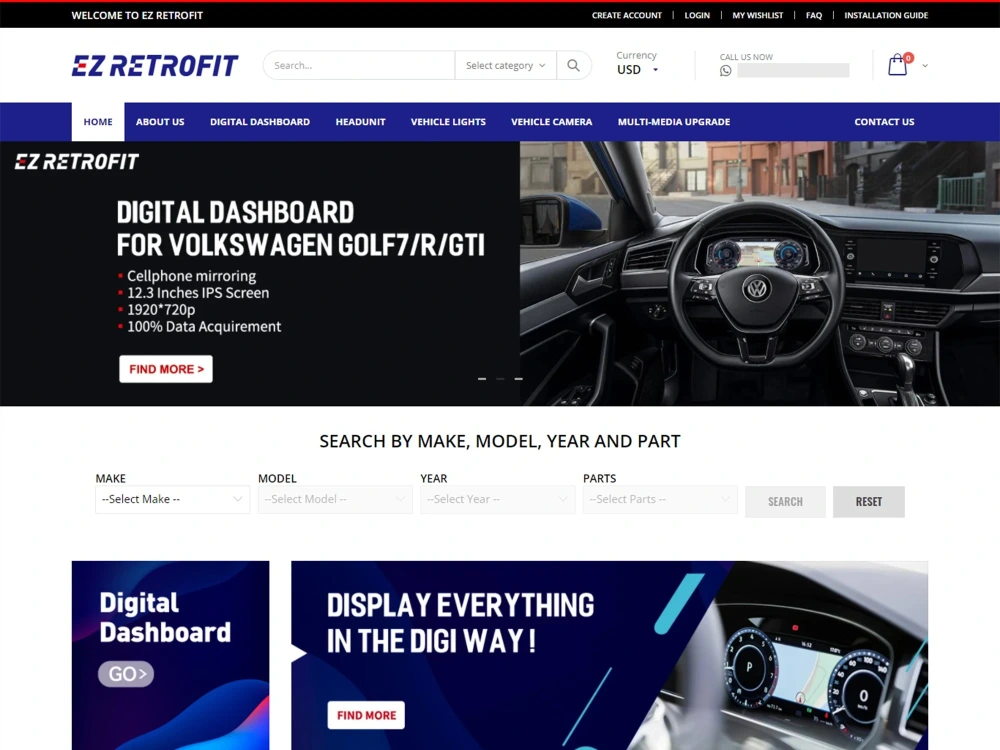Select the second carousel slide indicator
The height and width of the screenshot is (750, 1000).
tap(501, 379)
